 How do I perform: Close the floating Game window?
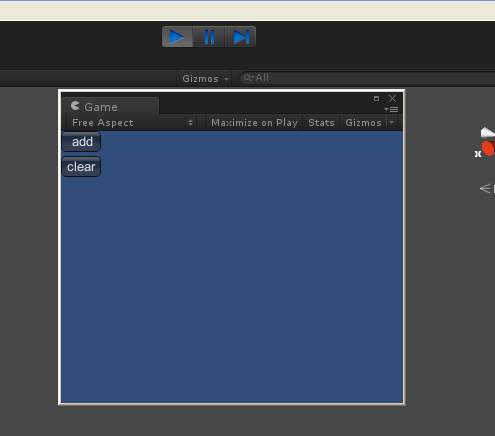(393, 98)
